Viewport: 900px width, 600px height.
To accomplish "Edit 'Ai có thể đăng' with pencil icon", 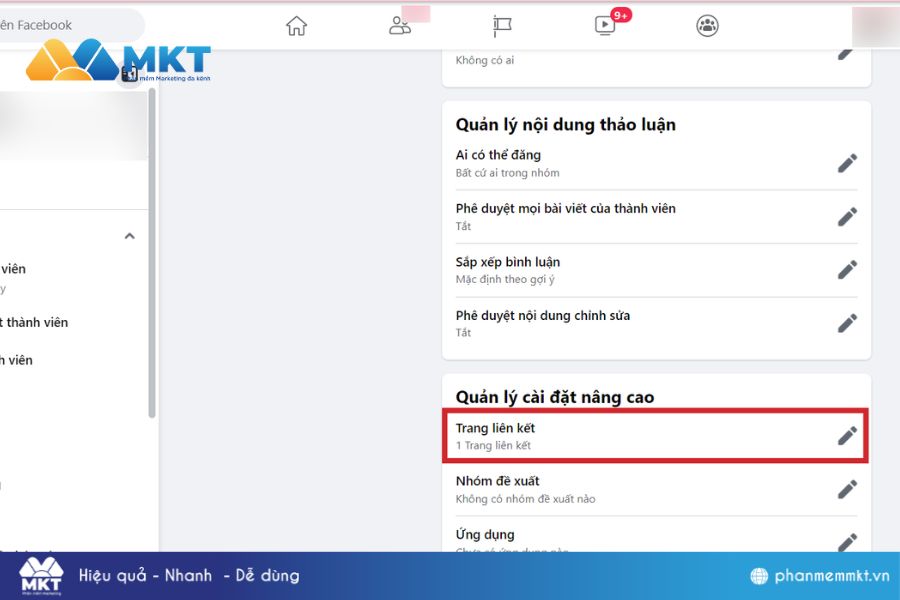I will click(847, 163).
